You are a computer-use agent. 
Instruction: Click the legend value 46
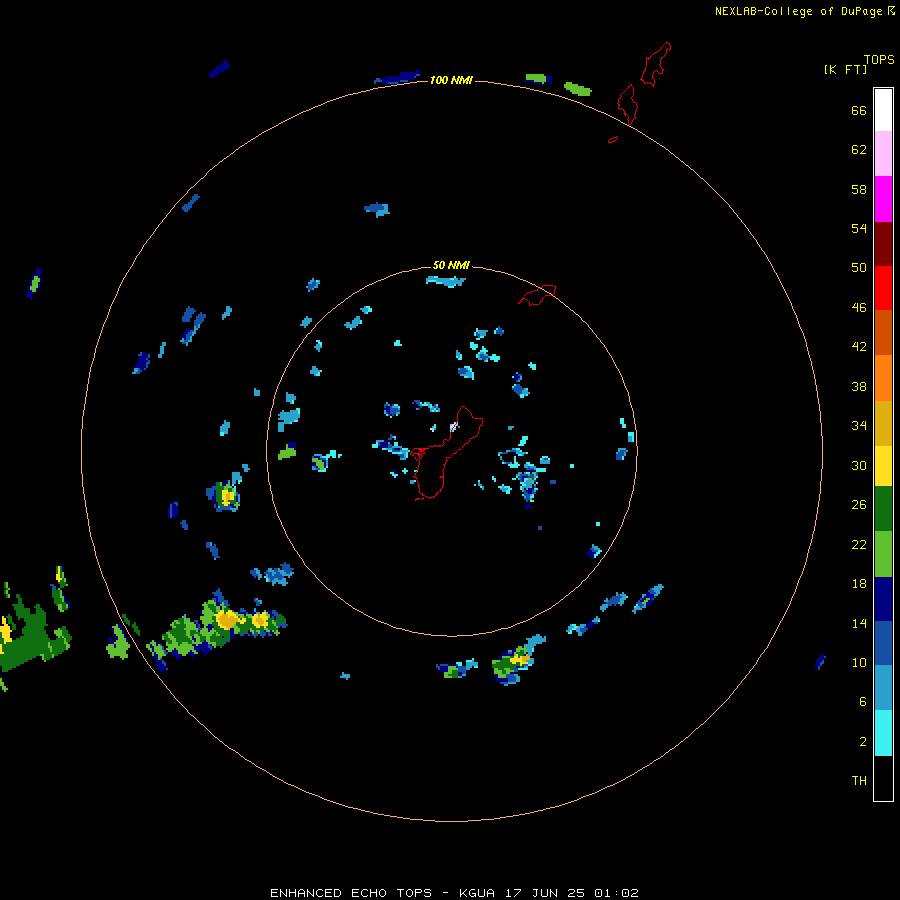click(859, 308)
